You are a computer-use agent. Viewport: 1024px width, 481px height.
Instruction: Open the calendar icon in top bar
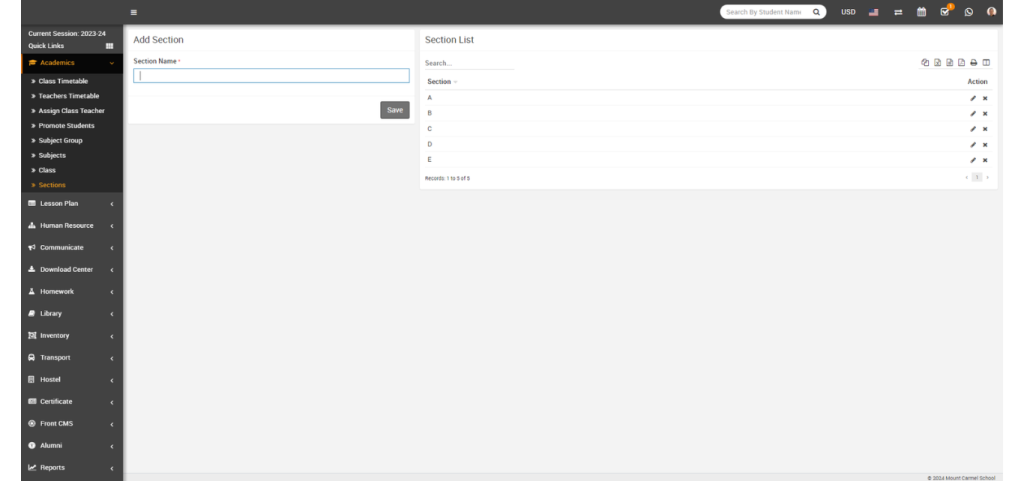(x=921, y=12)
